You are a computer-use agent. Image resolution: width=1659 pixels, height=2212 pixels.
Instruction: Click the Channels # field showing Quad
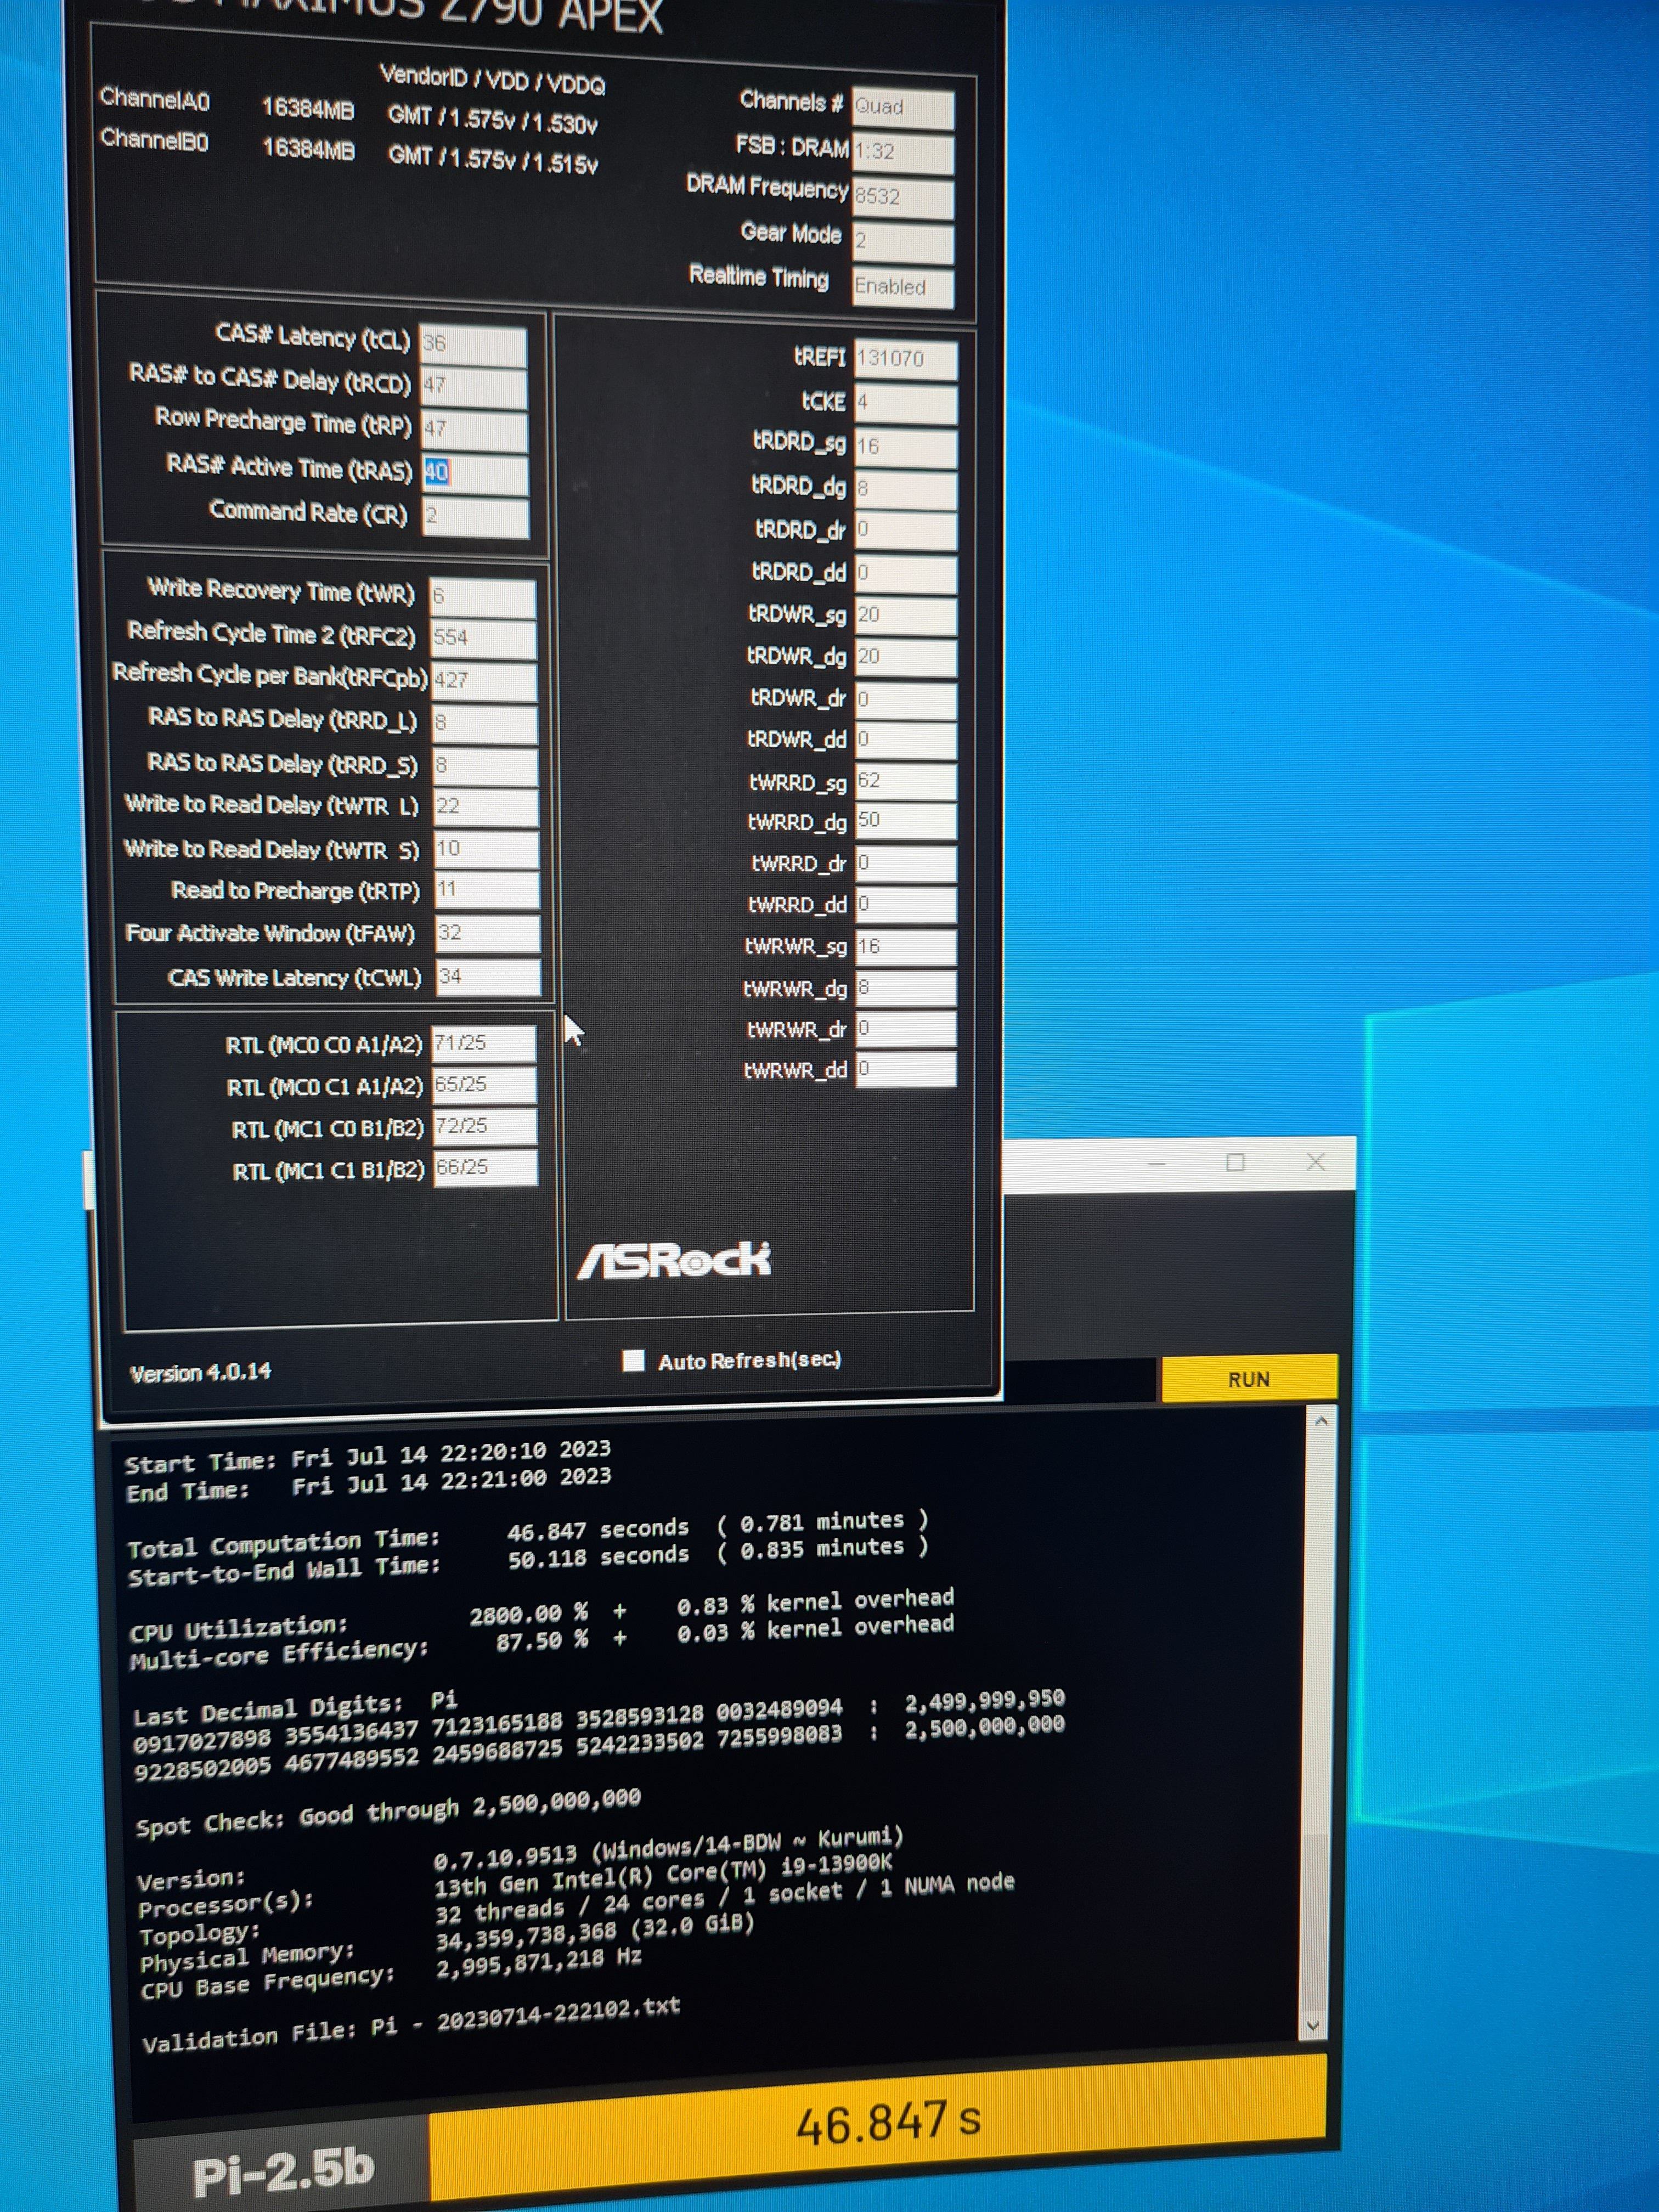tap(902, 109)
